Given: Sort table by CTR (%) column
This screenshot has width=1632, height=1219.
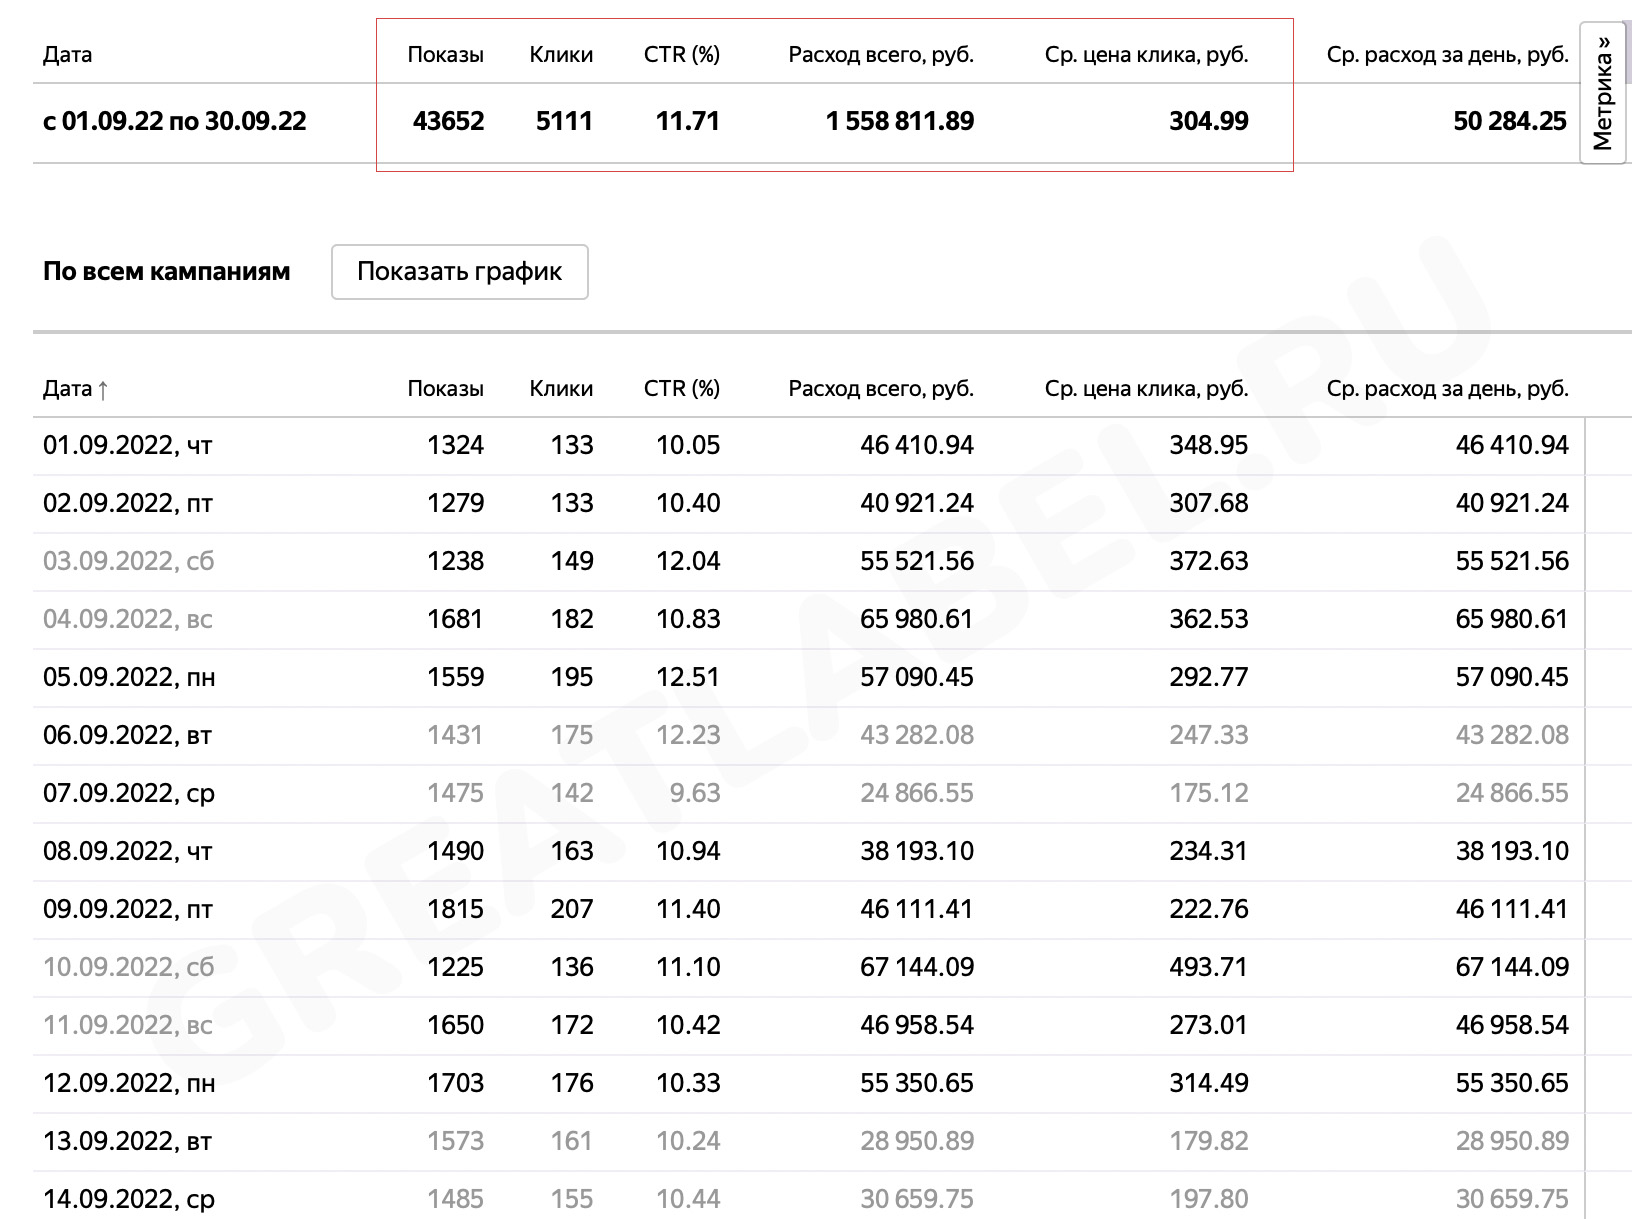Looking at the screenshot, I should point(682,388).
